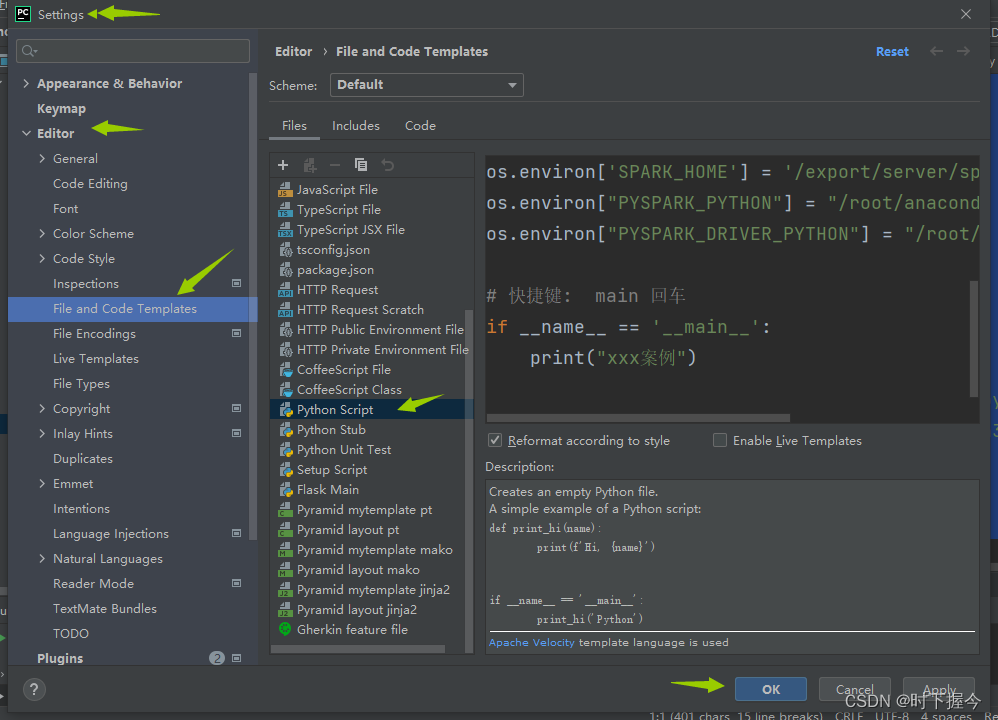Enable Live Templates checkbox

[x=720, y=440]
